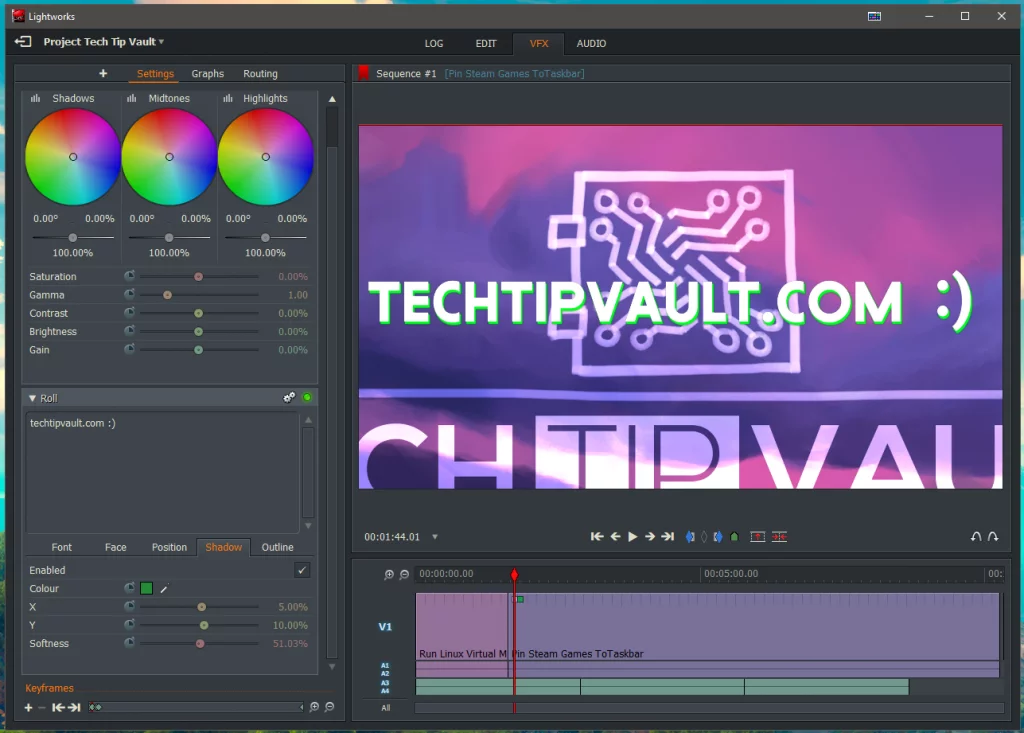
Task: Click the Gamma slider handle
Action: pyautogui.click(x=167, y=295)
